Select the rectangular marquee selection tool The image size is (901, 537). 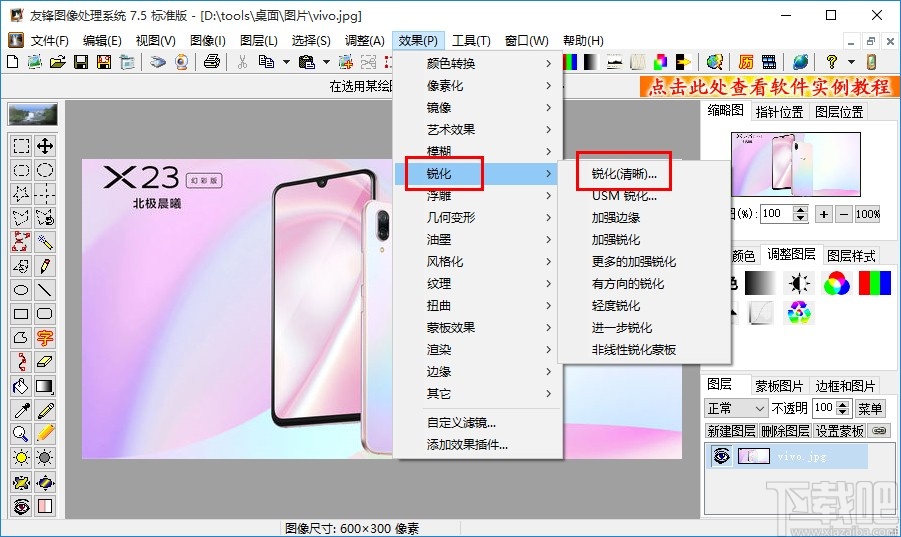click(x=21, y=146)
